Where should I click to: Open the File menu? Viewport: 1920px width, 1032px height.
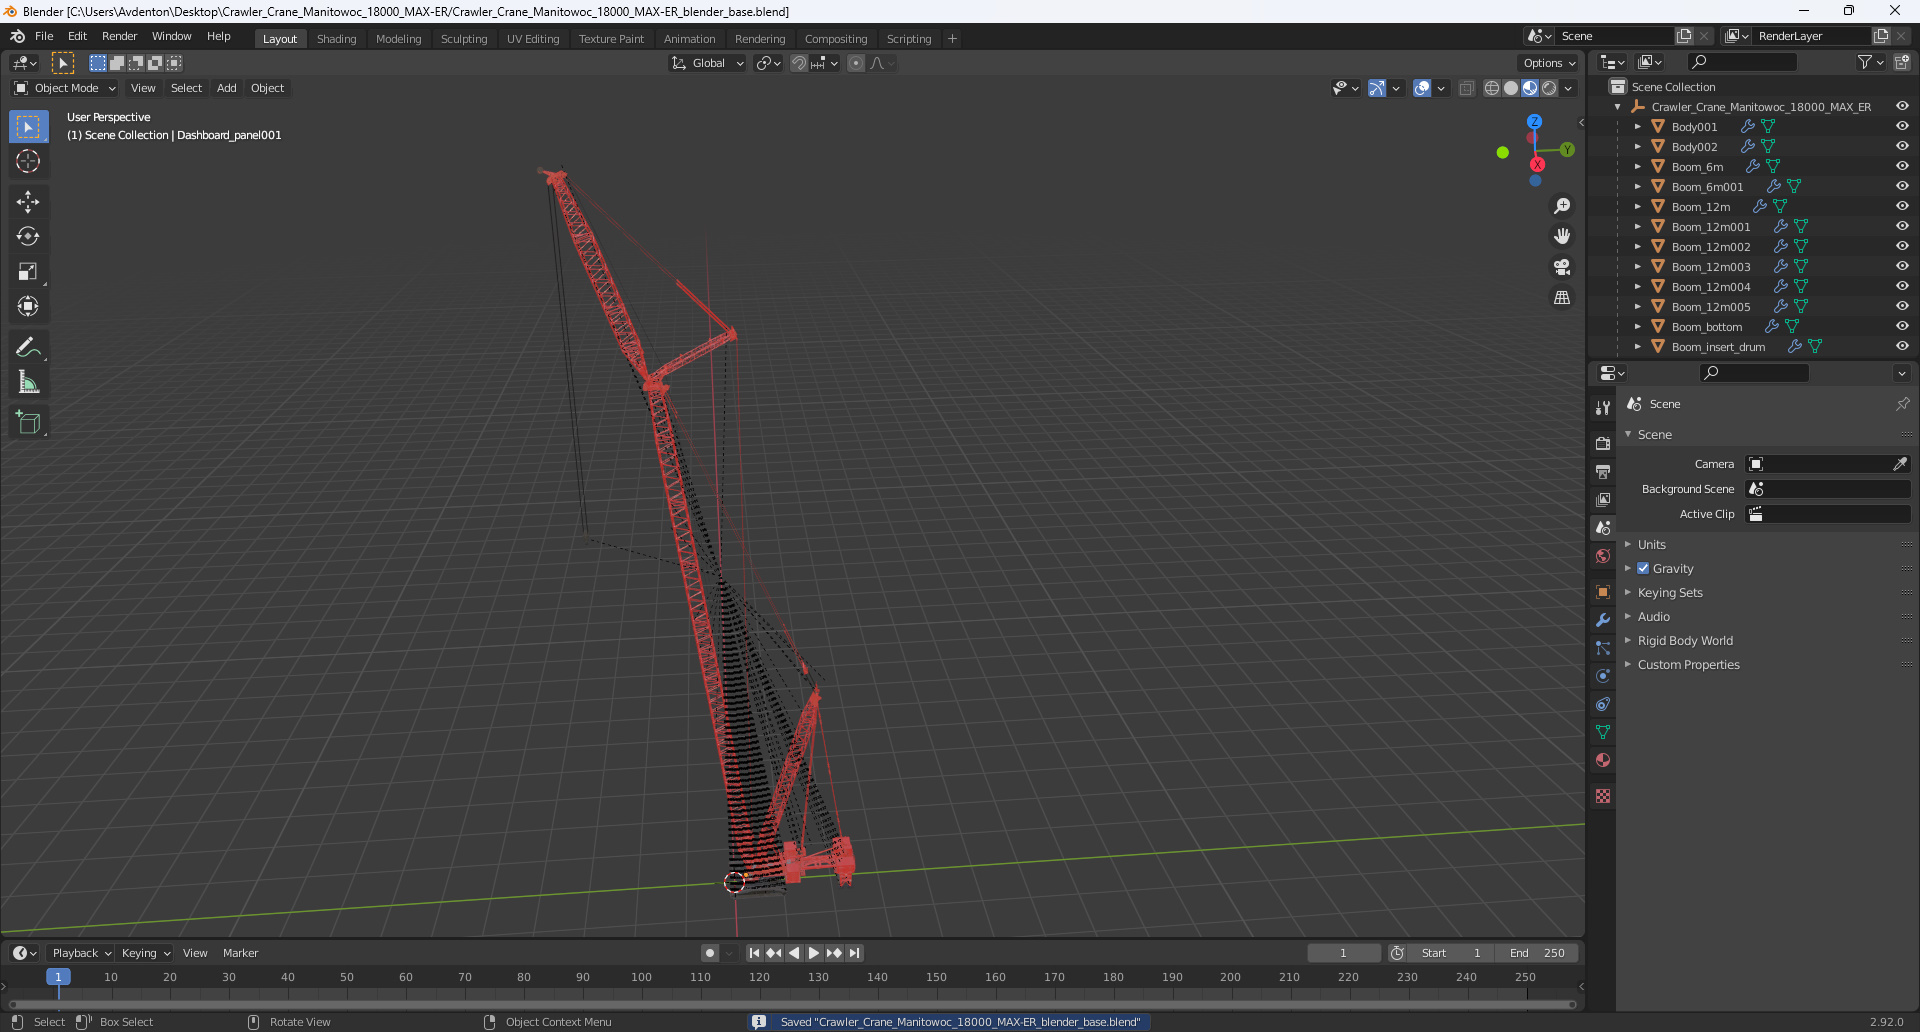pos(44,36)
